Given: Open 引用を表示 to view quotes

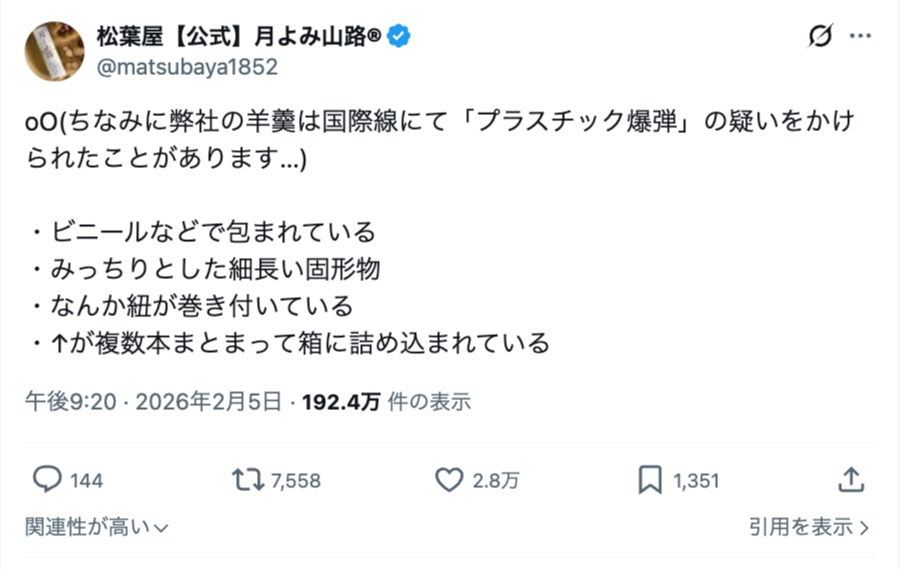Looking at the screenshot, I should click(x=810, y=526).
